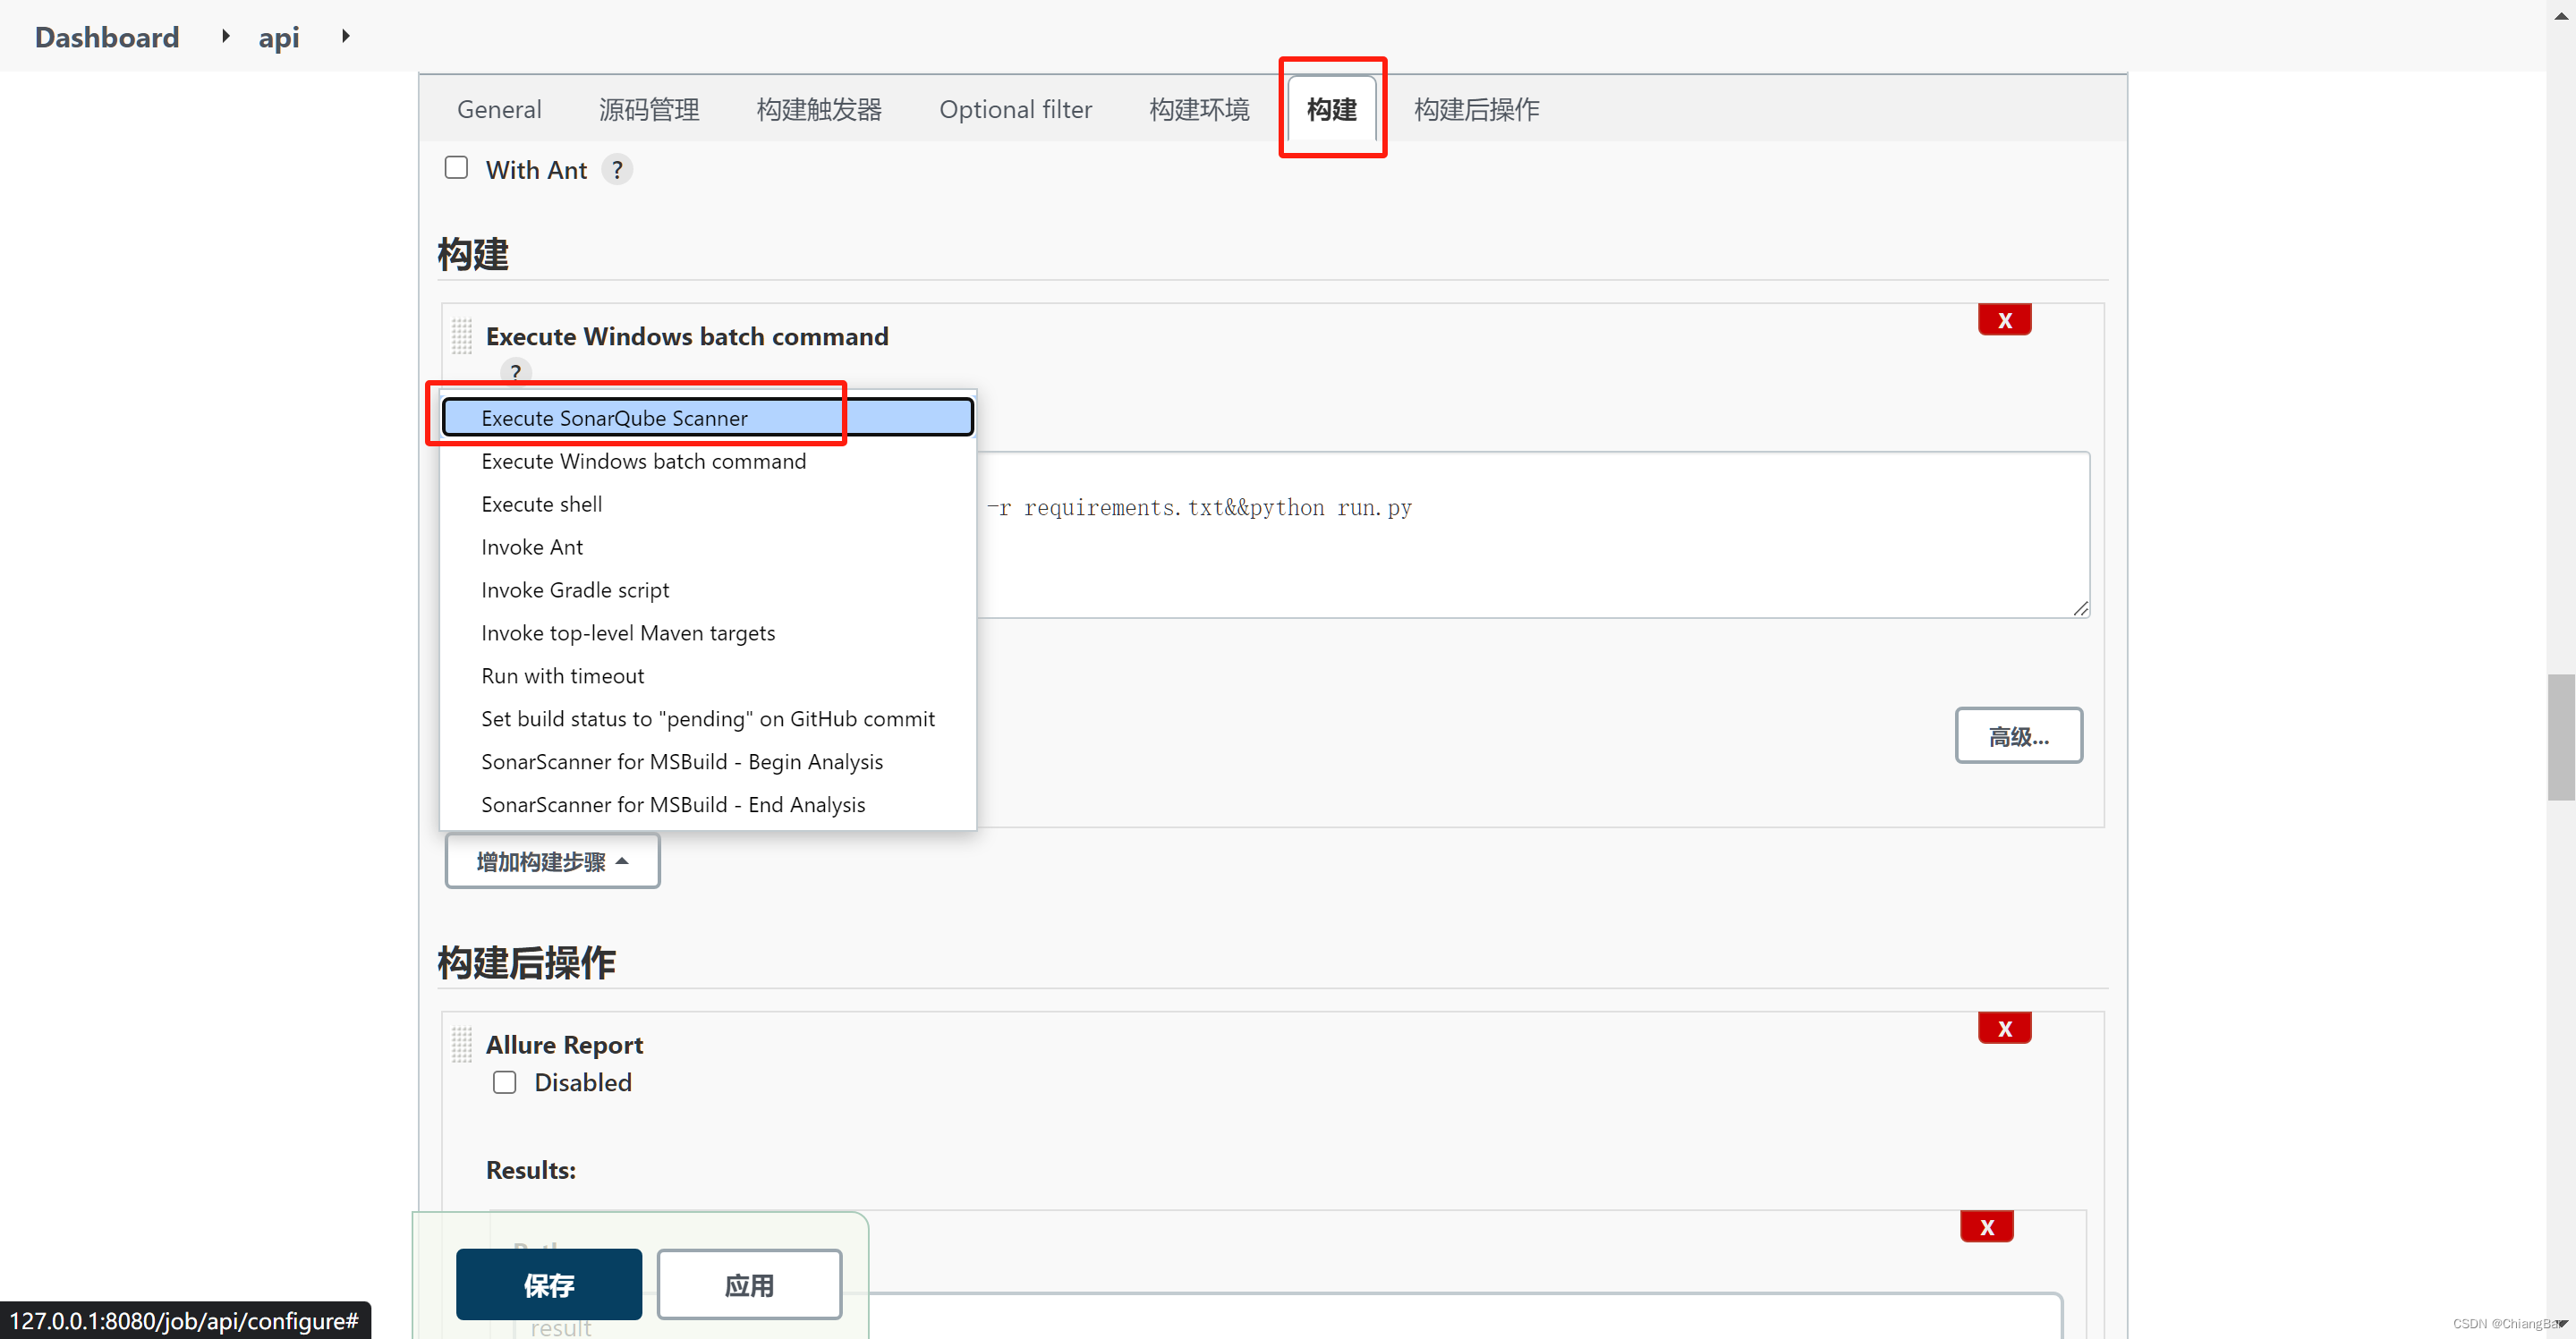
Task: Remove the Results path entry
Action: [x=1986, y=1227]
